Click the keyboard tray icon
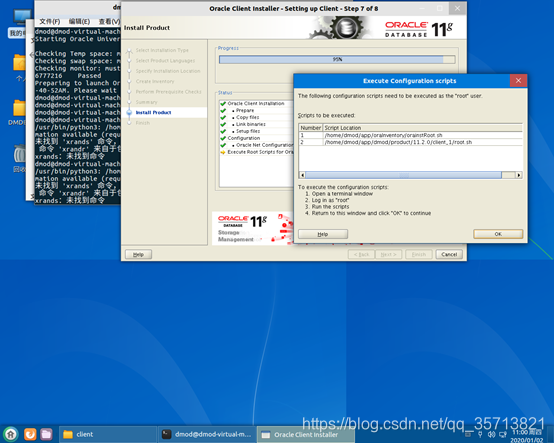The image size is (554, 443). [468, 434]
